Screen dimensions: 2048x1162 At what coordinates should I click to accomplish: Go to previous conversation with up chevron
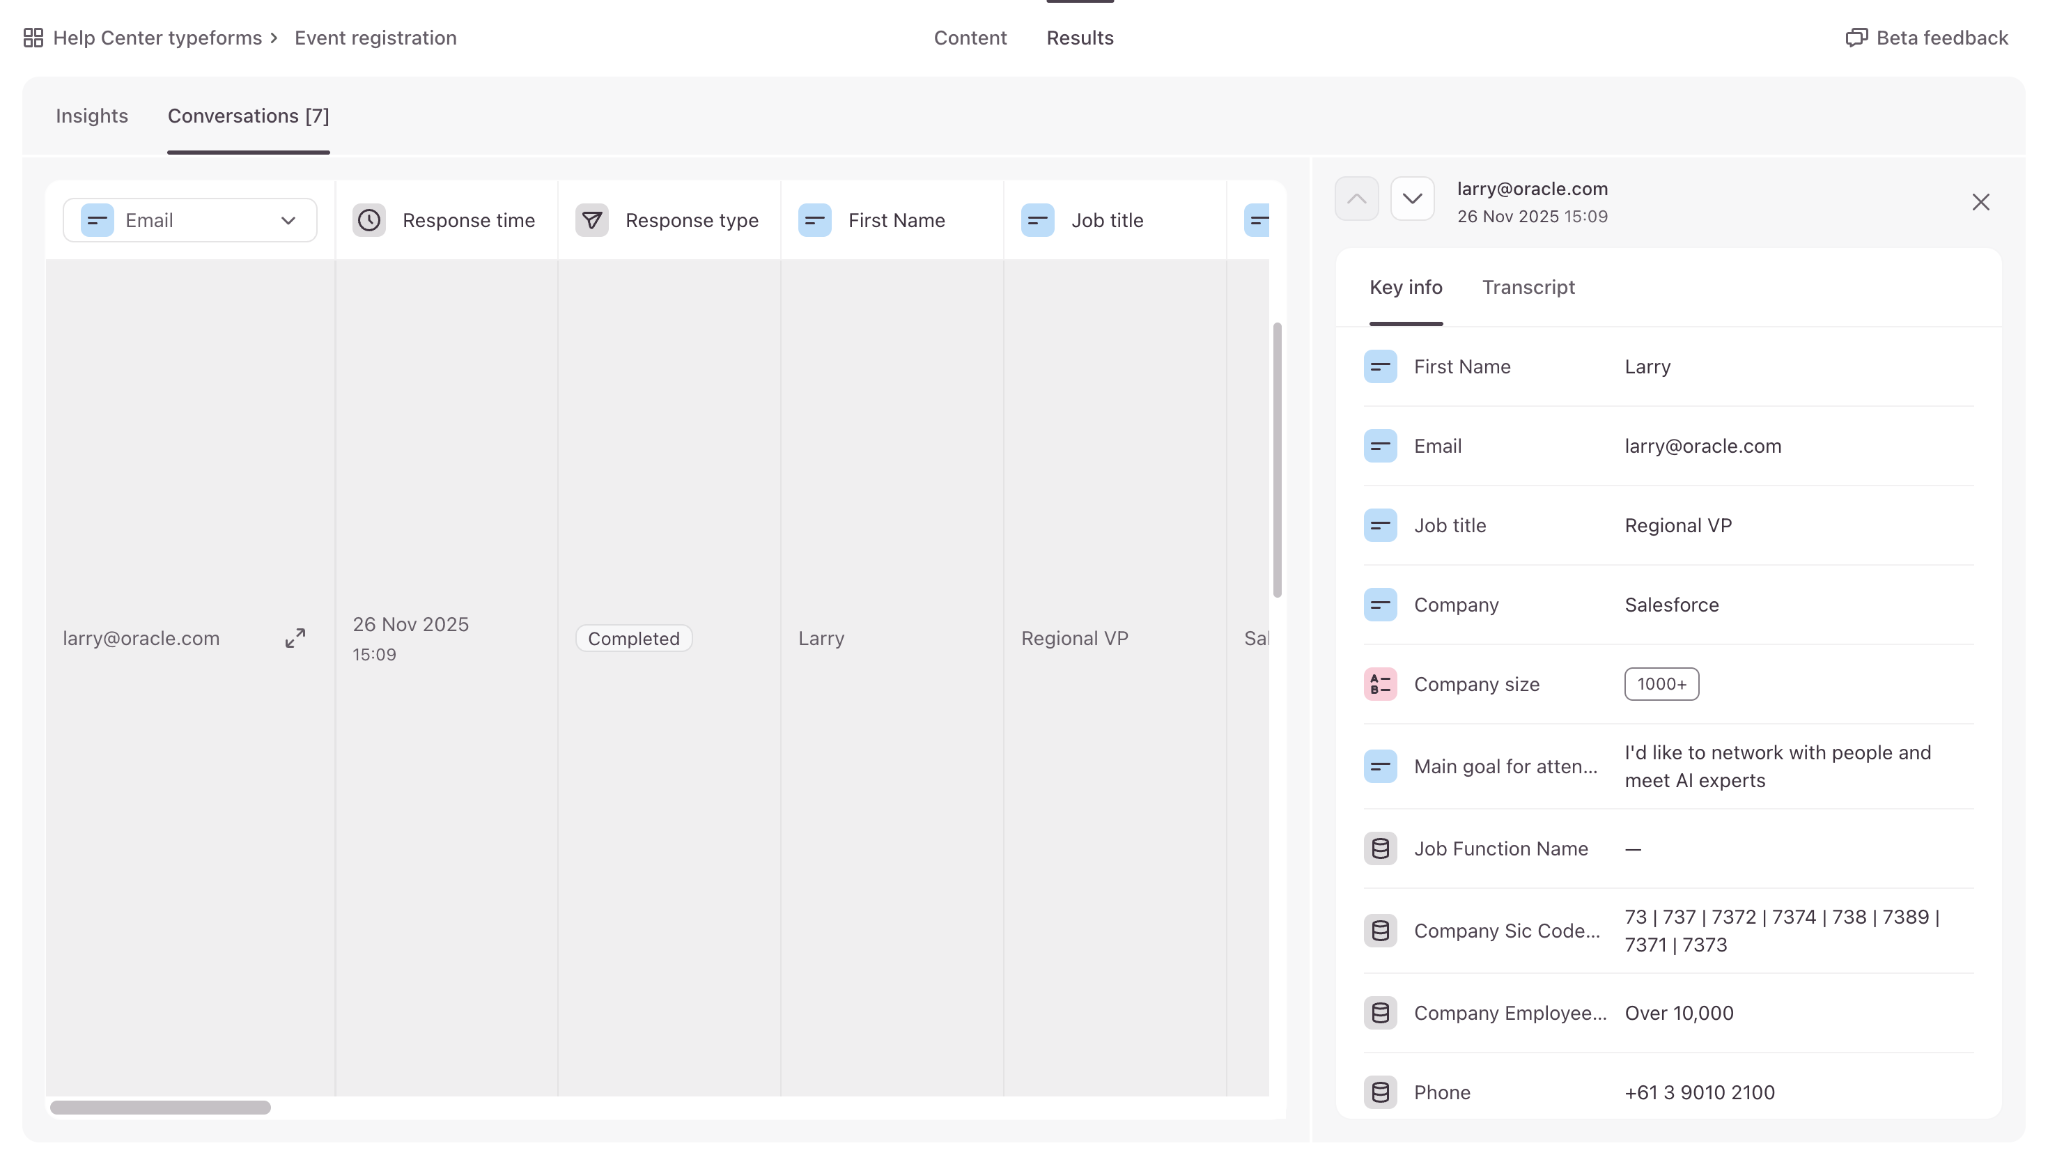[1356, 199]
